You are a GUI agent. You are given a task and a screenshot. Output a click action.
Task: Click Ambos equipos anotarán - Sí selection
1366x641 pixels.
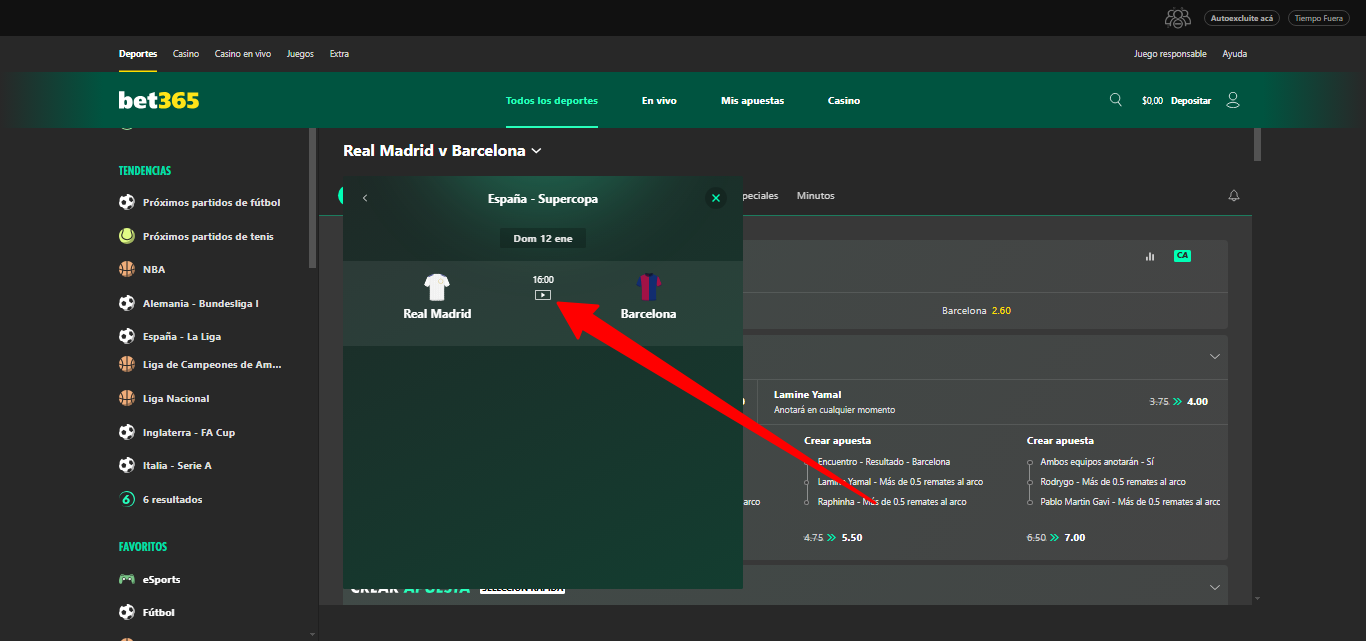(x=1097, y=462)
